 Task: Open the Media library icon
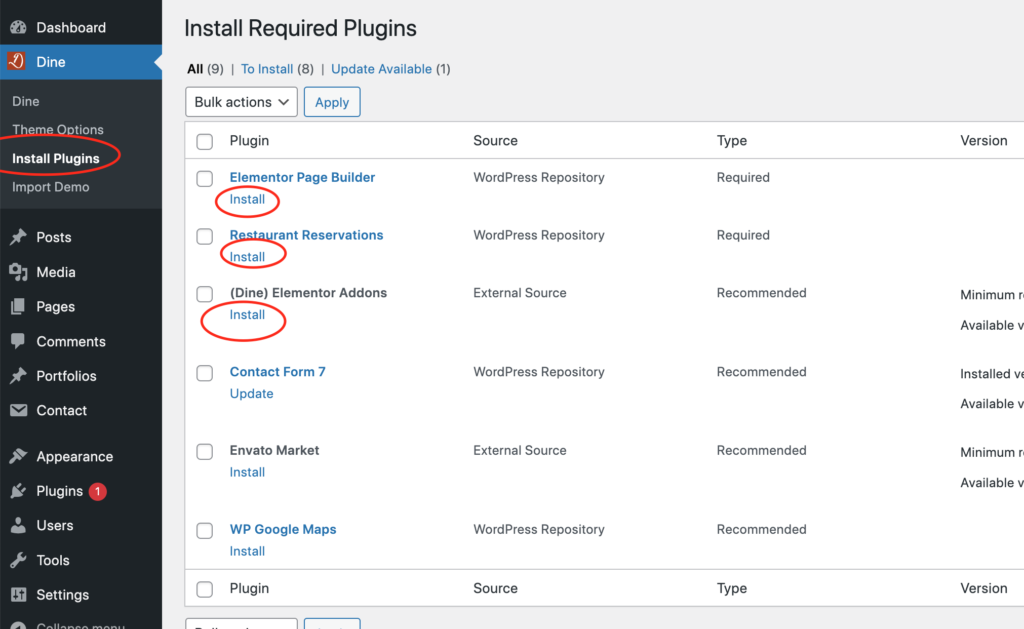coord(18,272)
